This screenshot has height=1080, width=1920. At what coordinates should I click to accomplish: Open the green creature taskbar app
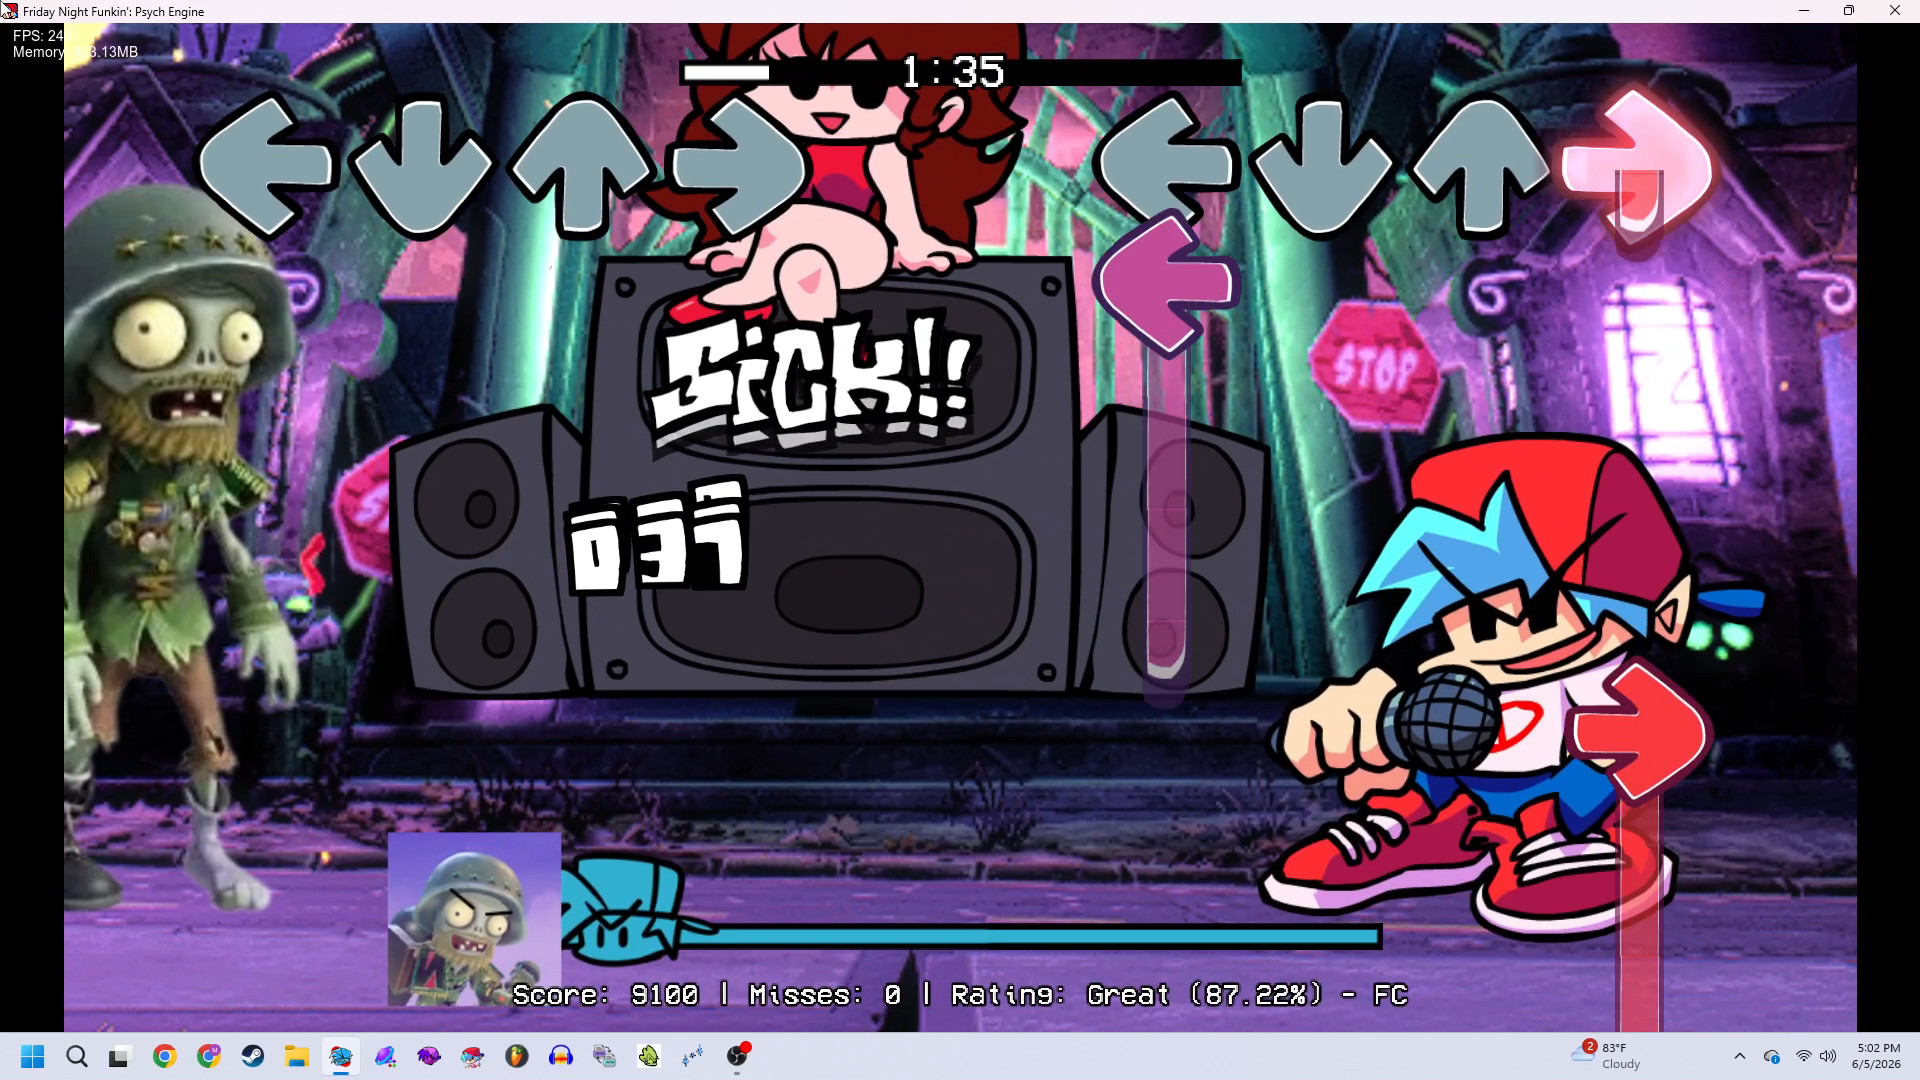649,1056
